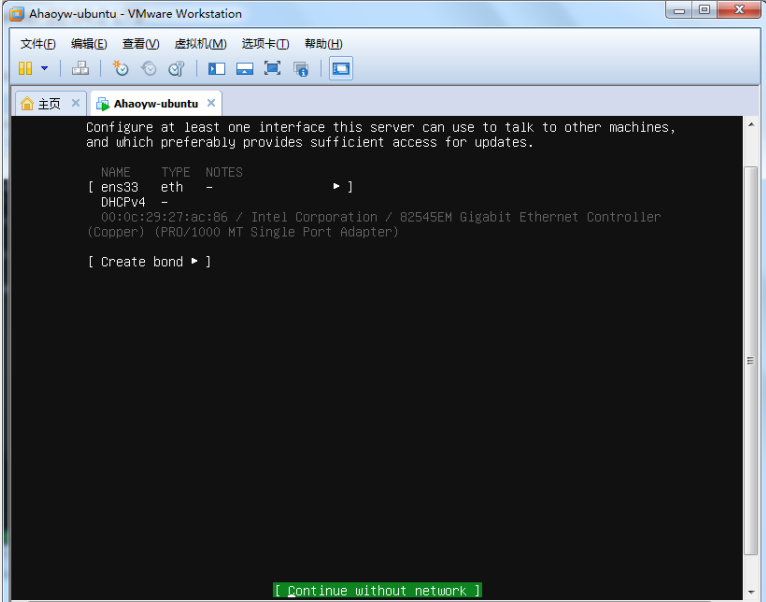Viewport: 766px width, 602px height.
Task: Click the console view toolbar icon
Action: tap(341, 68)
